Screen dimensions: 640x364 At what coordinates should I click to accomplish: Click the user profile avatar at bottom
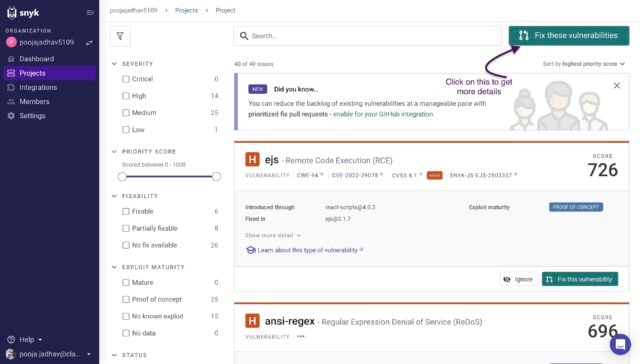click(x=11, y=354)
